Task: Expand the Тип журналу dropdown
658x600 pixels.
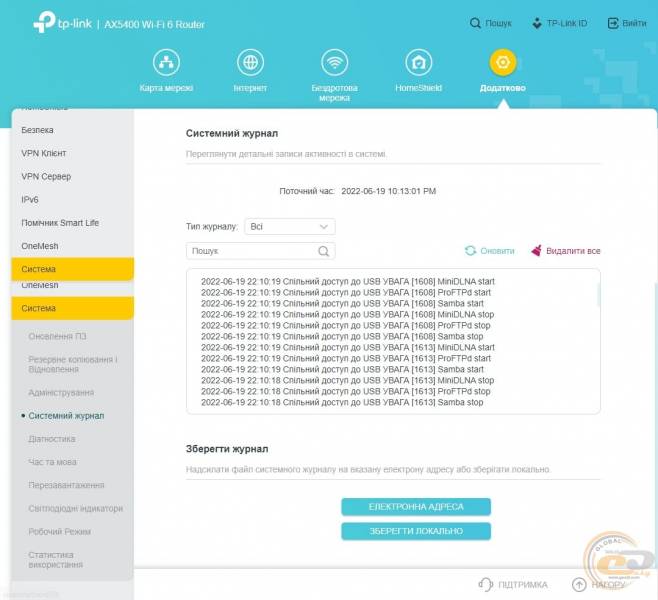Action: coord(290,227)
